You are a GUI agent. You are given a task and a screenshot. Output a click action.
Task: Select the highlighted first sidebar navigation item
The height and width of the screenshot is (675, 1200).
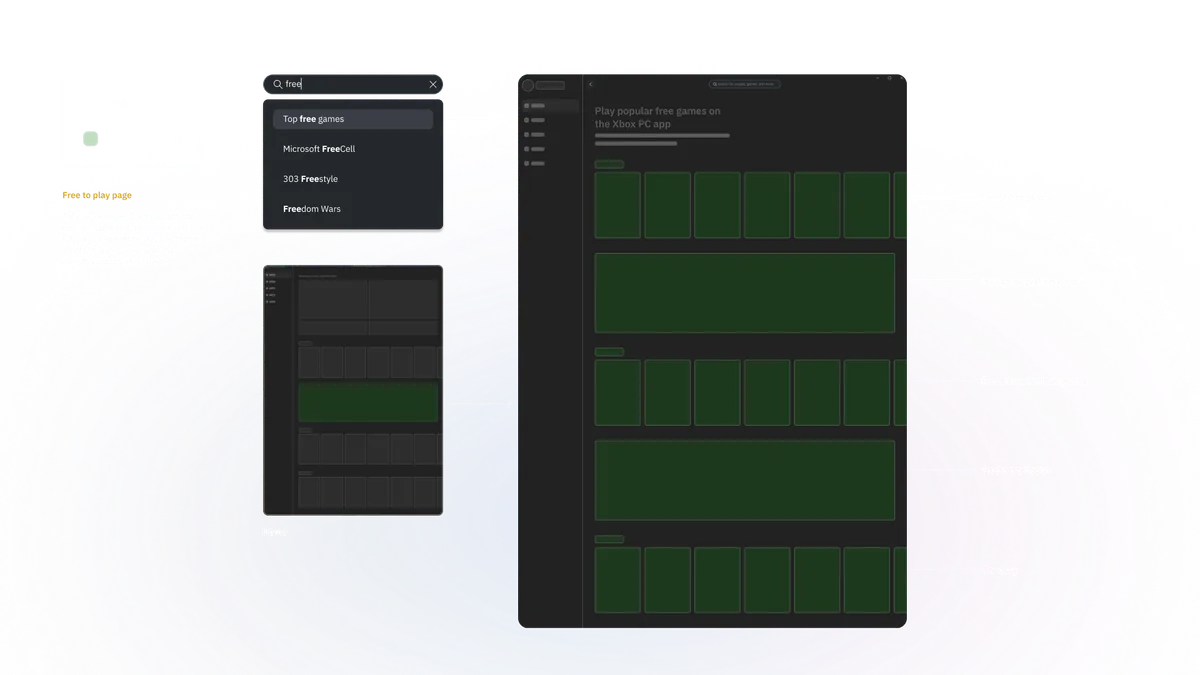point(550,106)
